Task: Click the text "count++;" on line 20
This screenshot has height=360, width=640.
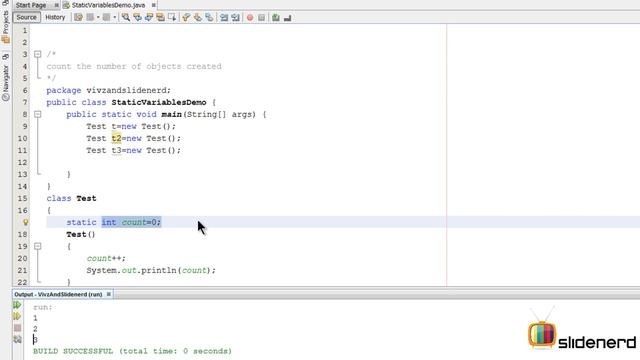Action: (106, 258)
